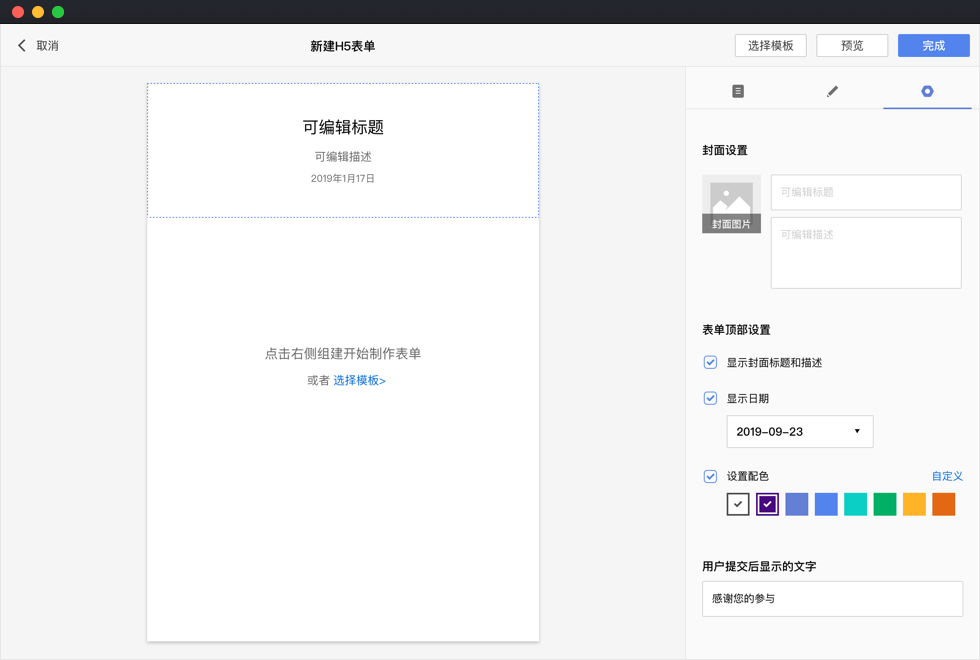The width and height of the screenshot is (980, 660).
Task: Click the 选择模板> link in canvas
Action: [x=359, y=380]
